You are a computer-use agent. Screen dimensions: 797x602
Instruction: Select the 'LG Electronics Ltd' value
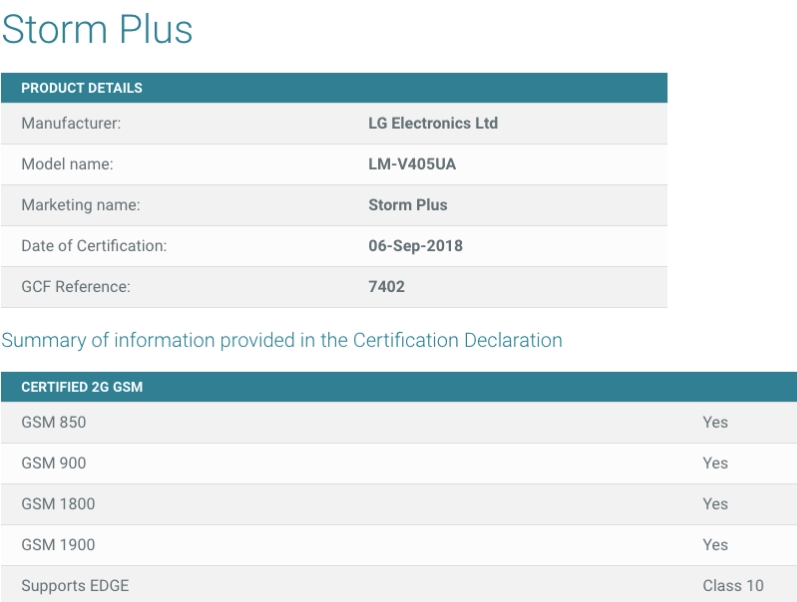tap(433, 123)
